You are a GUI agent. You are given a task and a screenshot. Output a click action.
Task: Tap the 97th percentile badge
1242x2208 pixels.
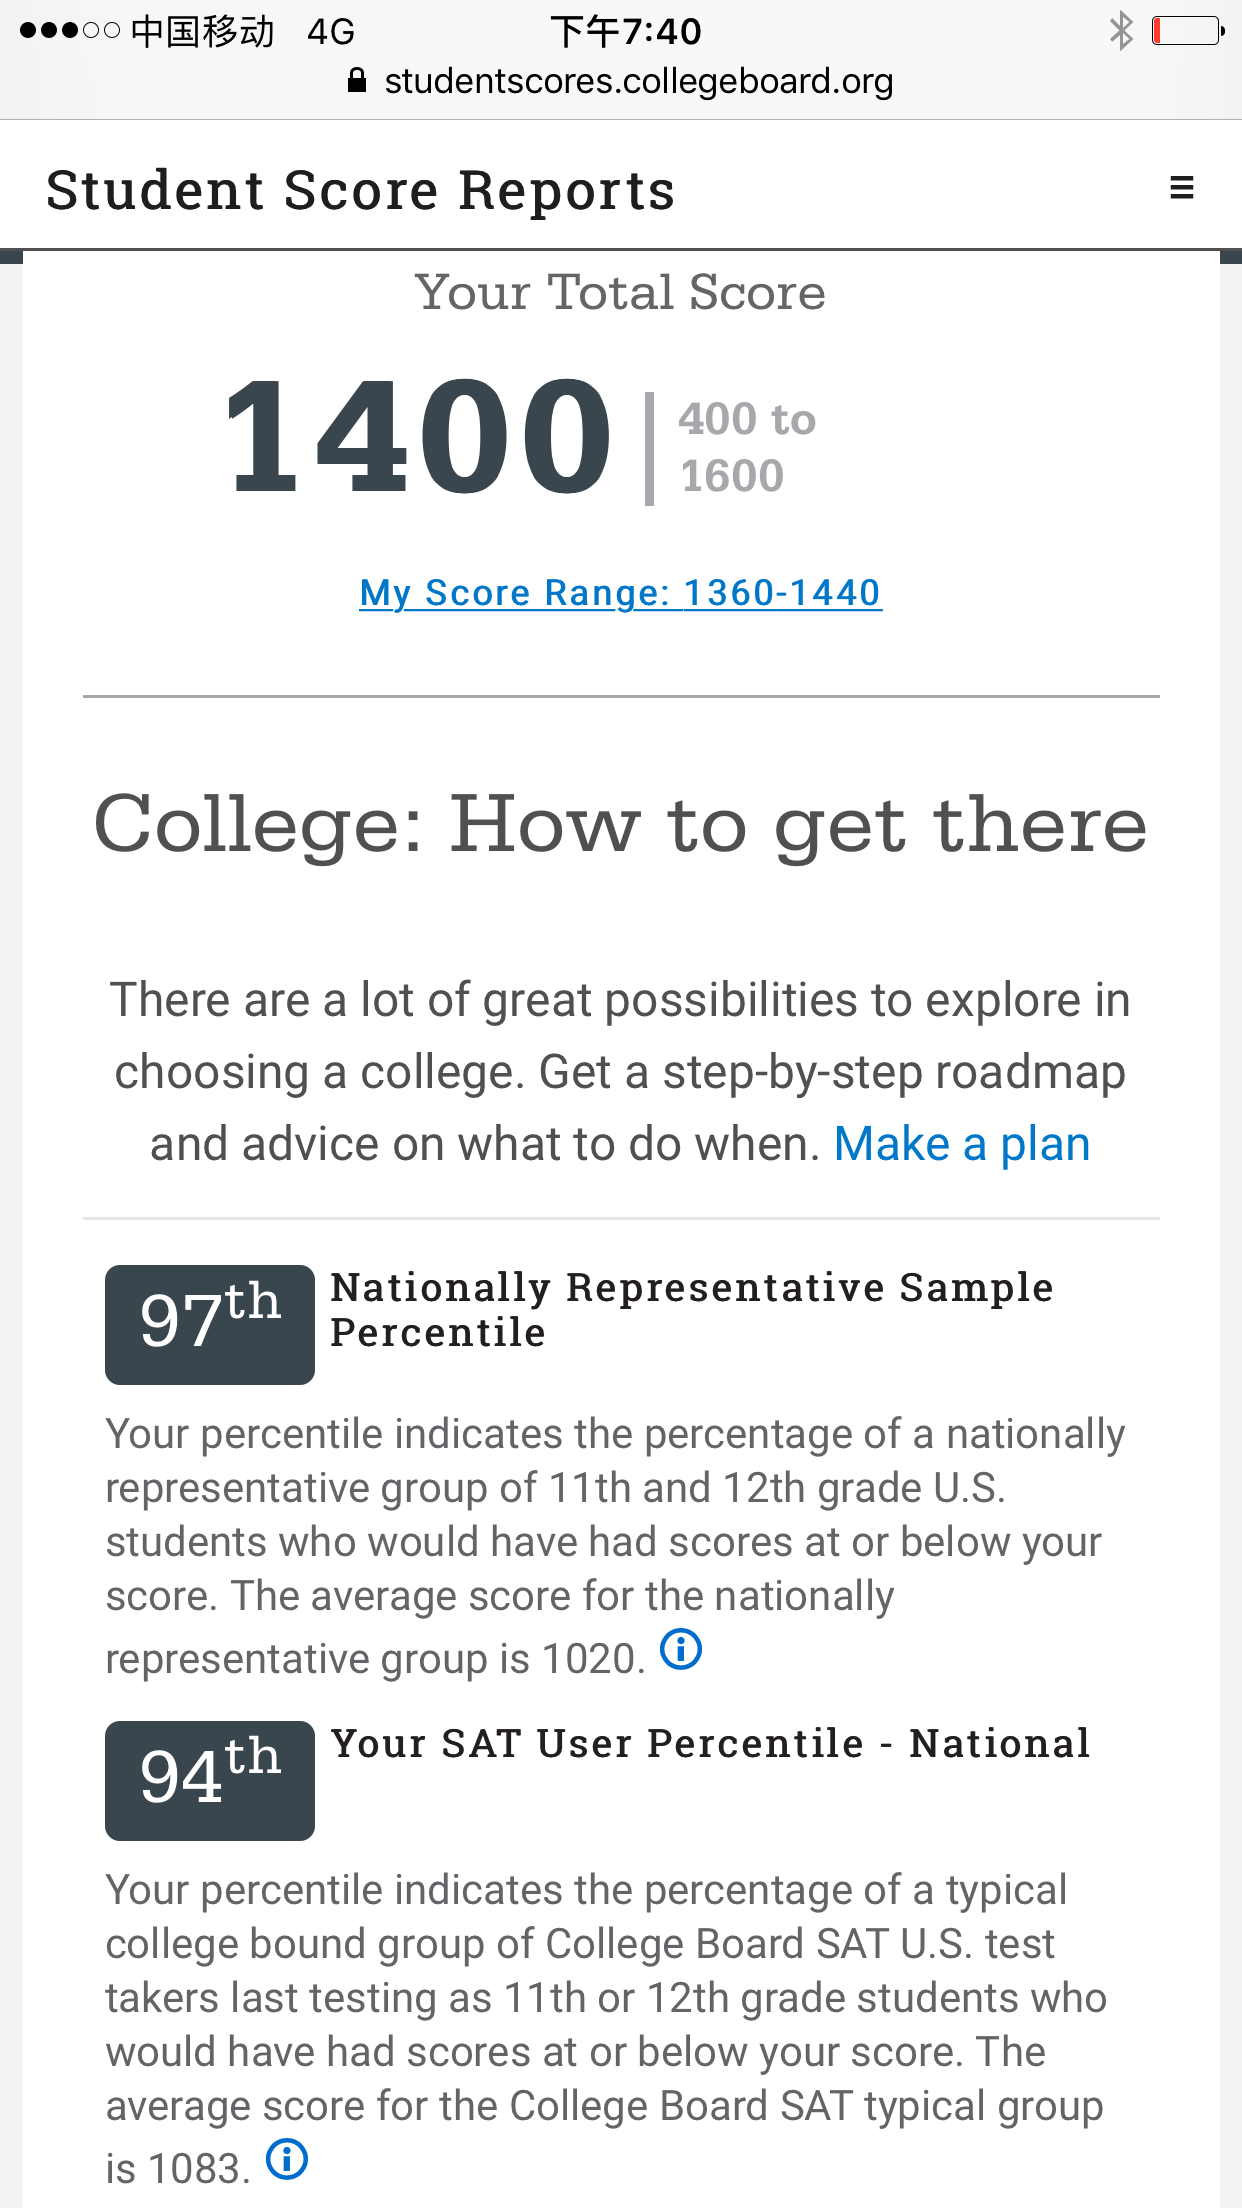(210, 1324)
